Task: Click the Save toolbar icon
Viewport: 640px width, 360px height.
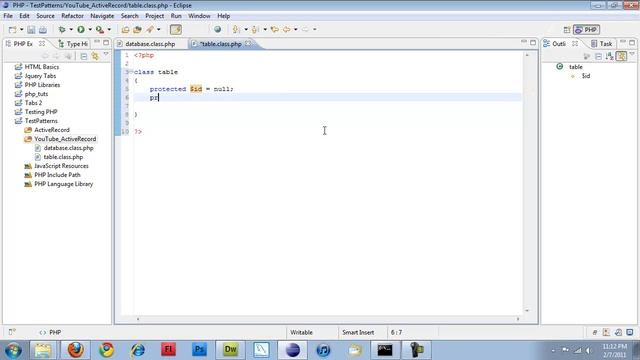Action: (31, 30)
